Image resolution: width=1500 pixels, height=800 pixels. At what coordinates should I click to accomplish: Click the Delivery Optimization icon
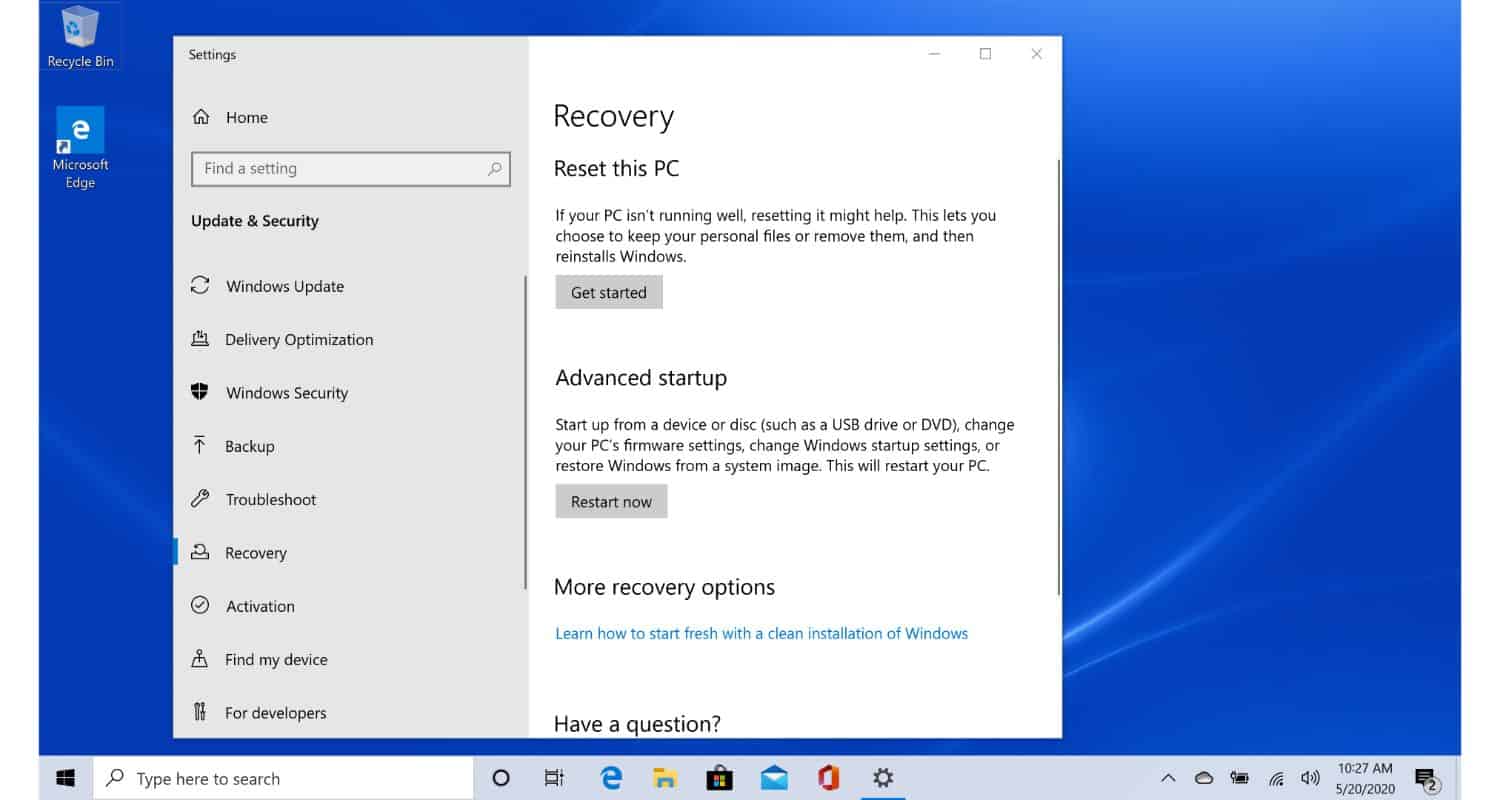(x=200, y=339)
